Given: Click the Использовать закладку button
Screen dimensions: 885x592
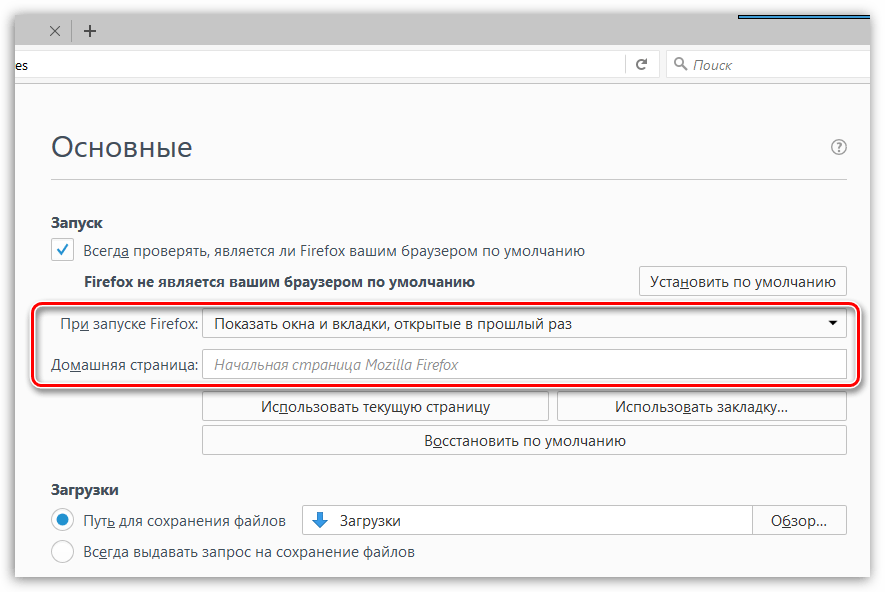Looking at the screenshot, I should 701,407.
